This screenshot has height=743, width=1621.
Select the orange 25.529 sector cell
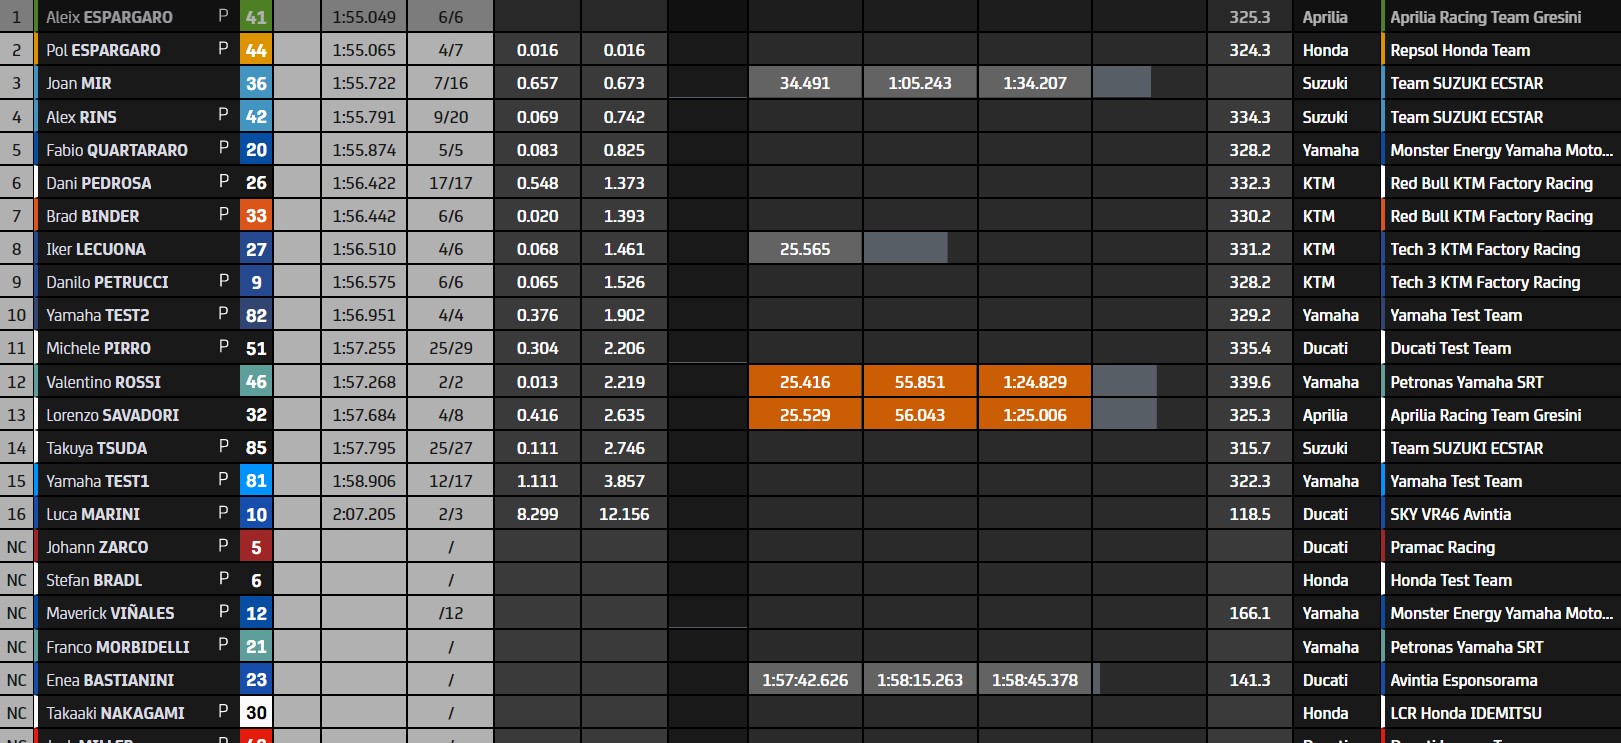click(x=805, y=415)
